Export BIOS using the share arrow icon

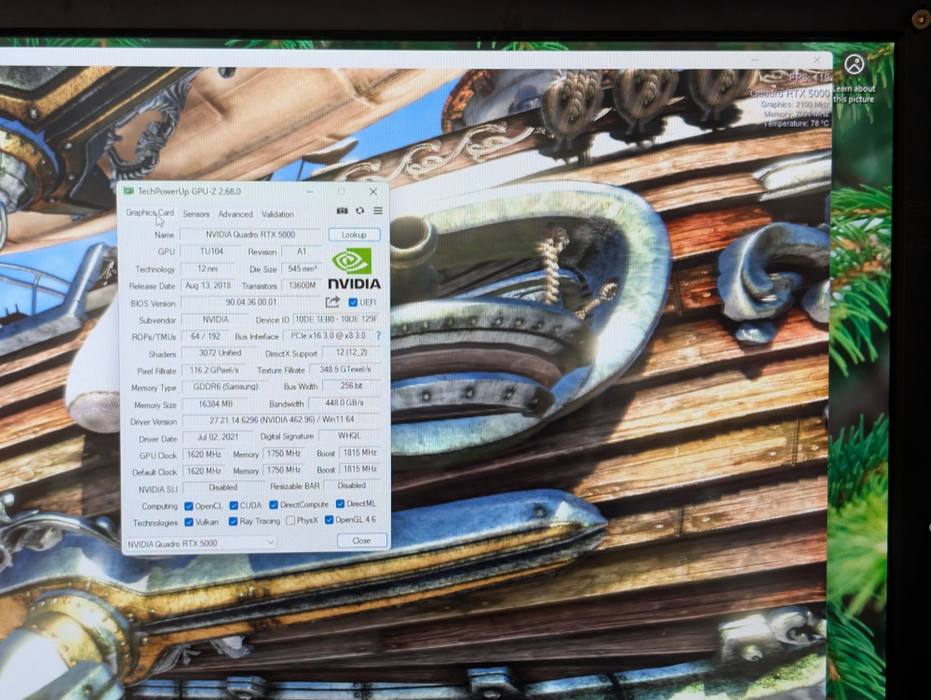(332, 302)
